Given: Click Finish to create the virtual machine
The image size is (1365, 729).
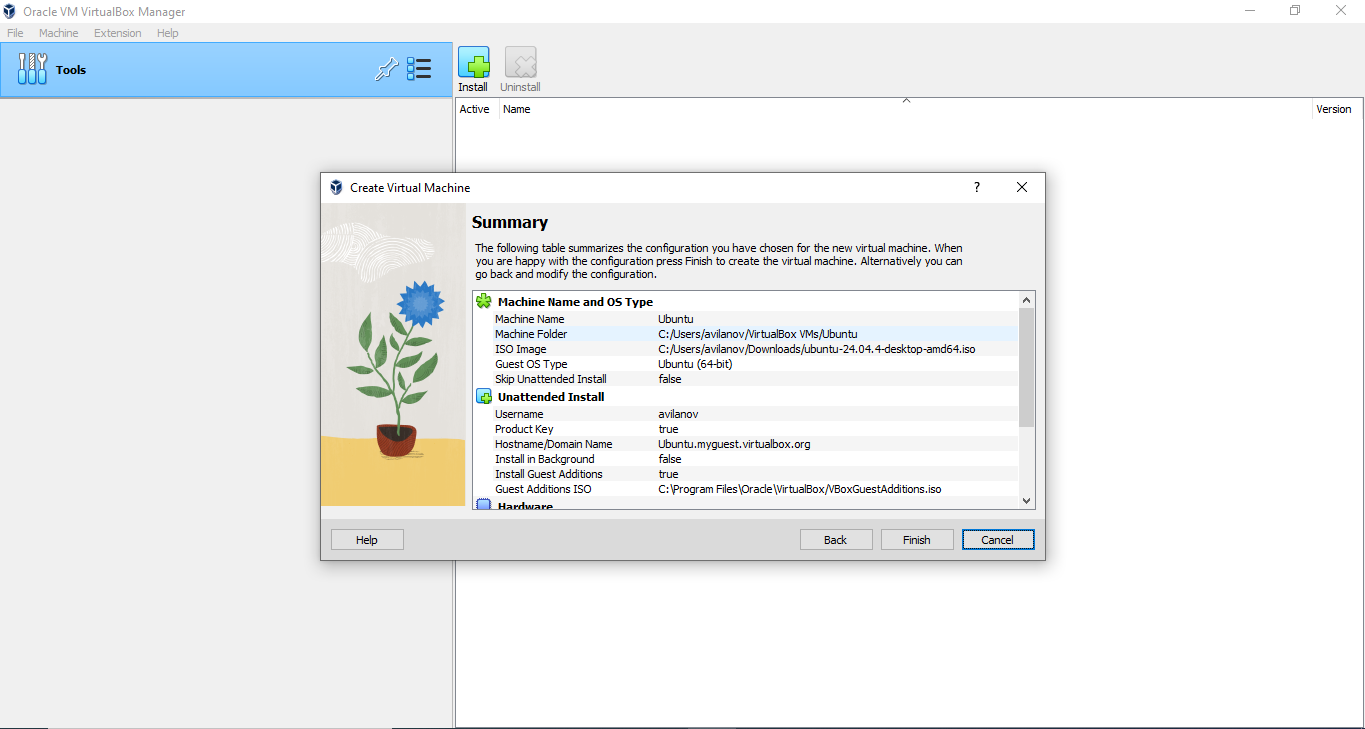Looking at the screenshot, I should click(917, 540).
